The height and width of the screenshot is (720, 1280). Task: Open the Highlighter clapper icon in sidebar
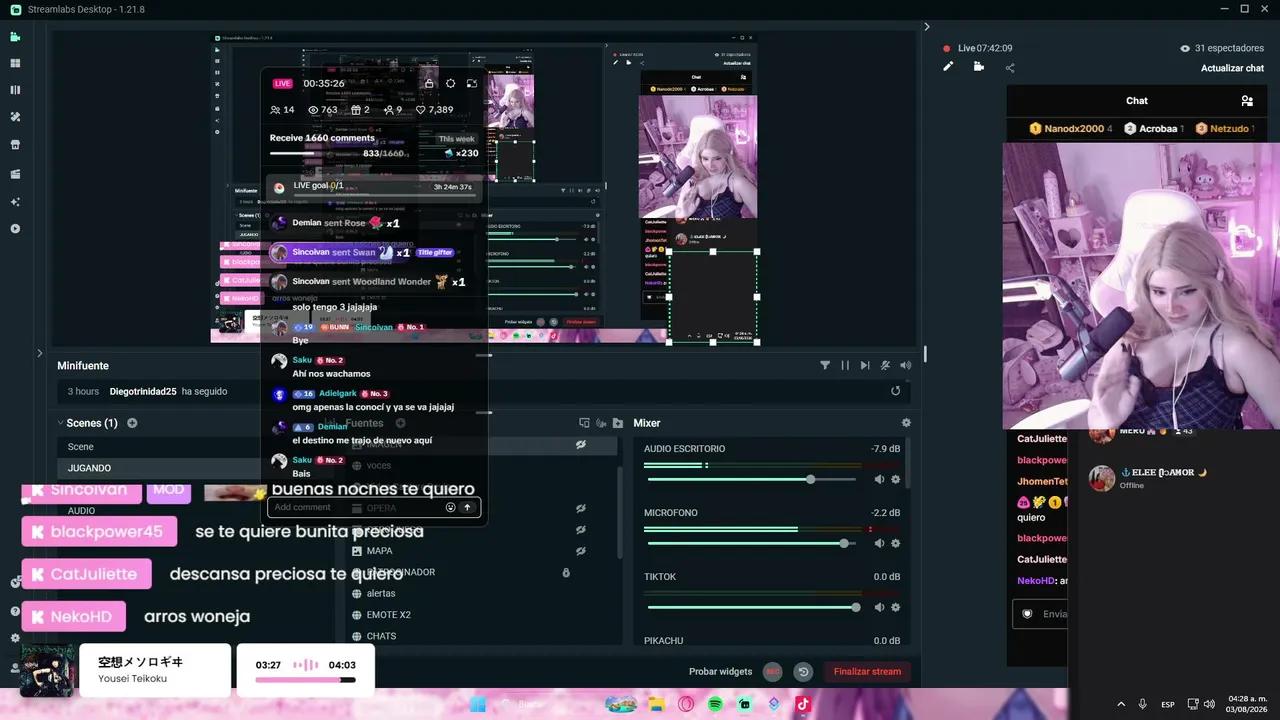coord(15,174)
